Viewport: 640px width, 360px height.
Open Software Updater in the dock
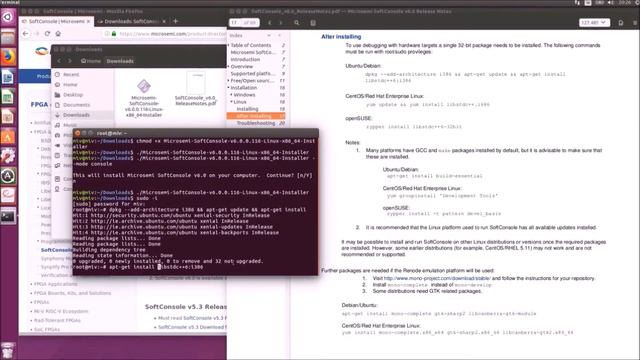point(8,176)
